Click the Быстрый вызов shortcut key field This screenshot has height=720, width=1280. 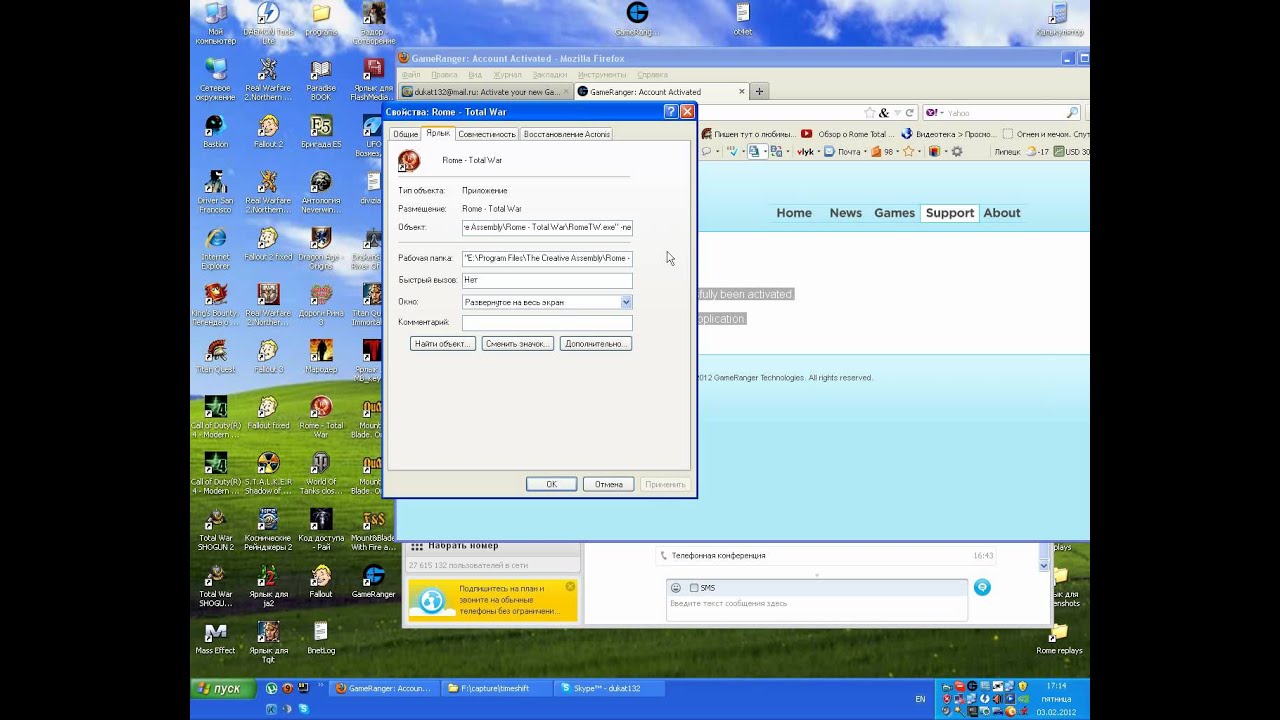point(547,280)
